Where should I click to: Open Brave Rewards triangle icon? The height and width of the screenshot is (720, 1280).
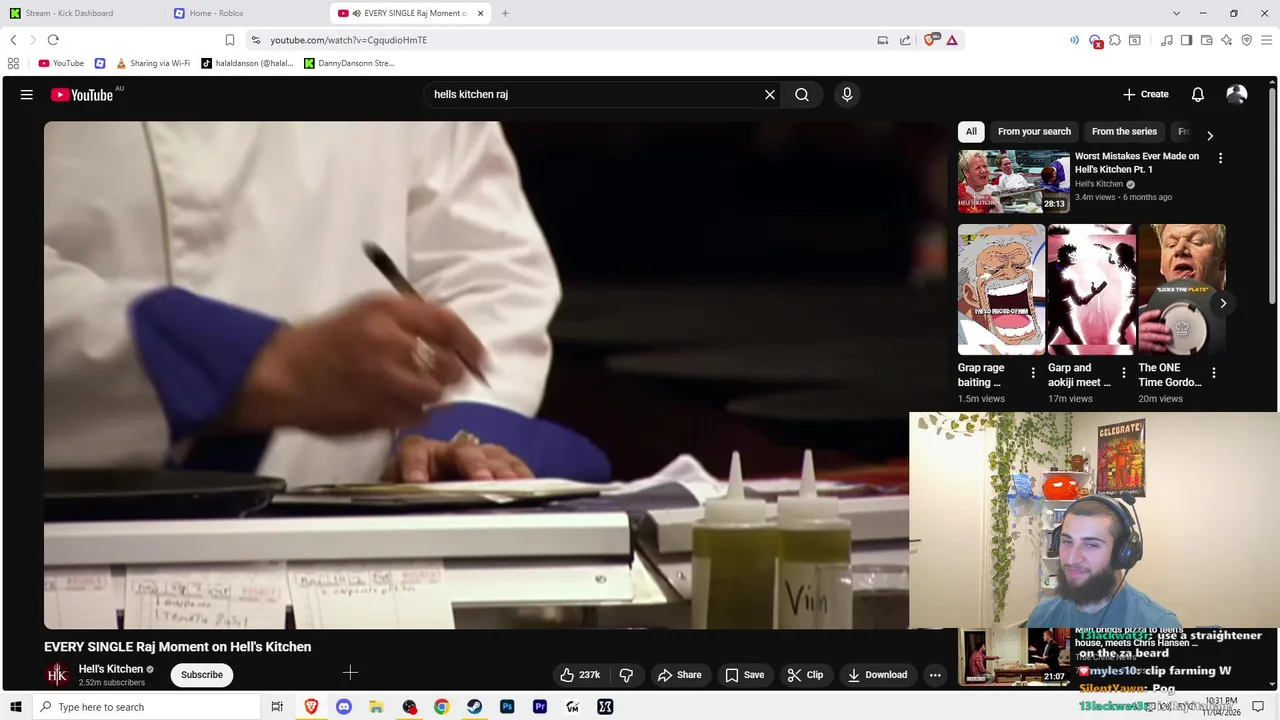click(x=952, y=40)
